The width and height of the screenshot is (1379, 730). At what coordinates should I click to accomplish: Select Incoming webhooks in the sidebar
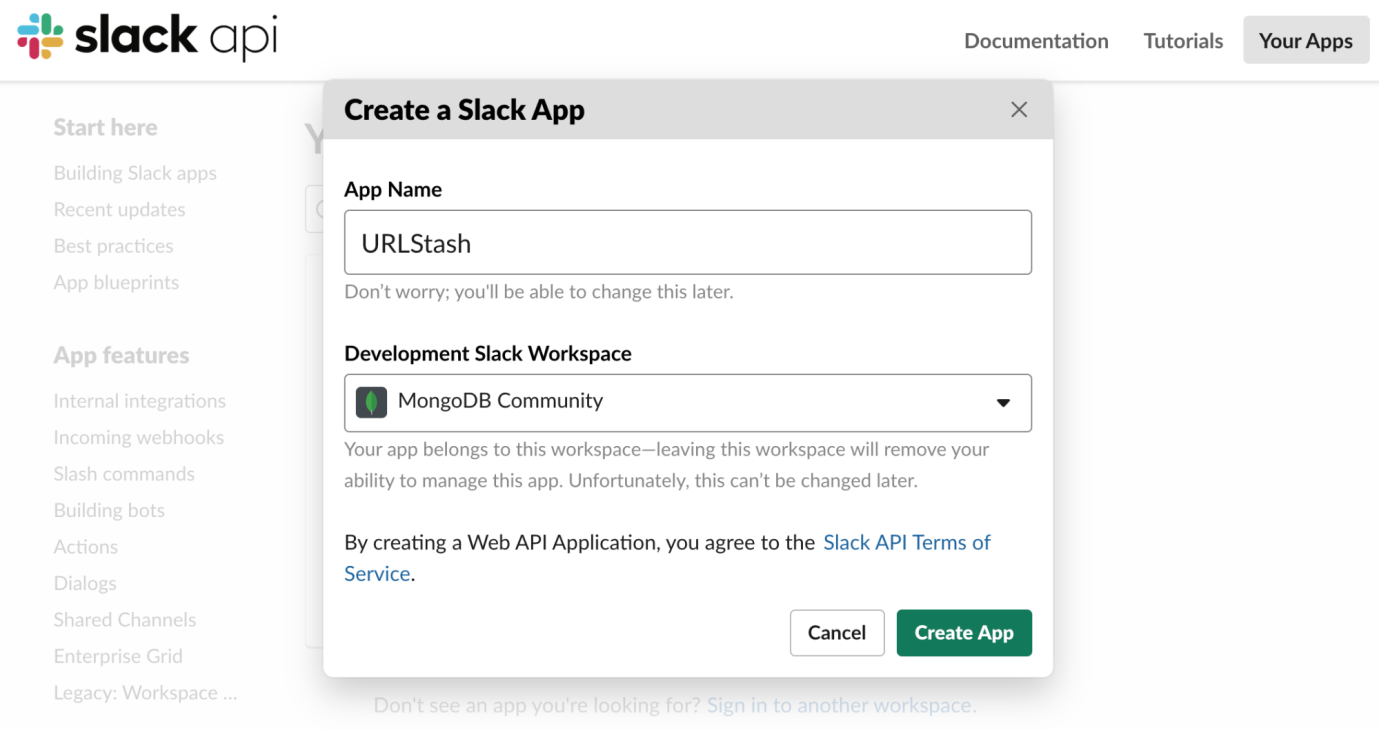[138, 437]
